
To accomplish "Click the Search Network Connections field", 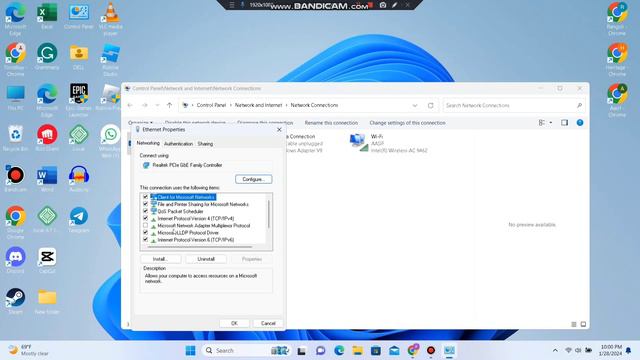I will click(514, 105).
